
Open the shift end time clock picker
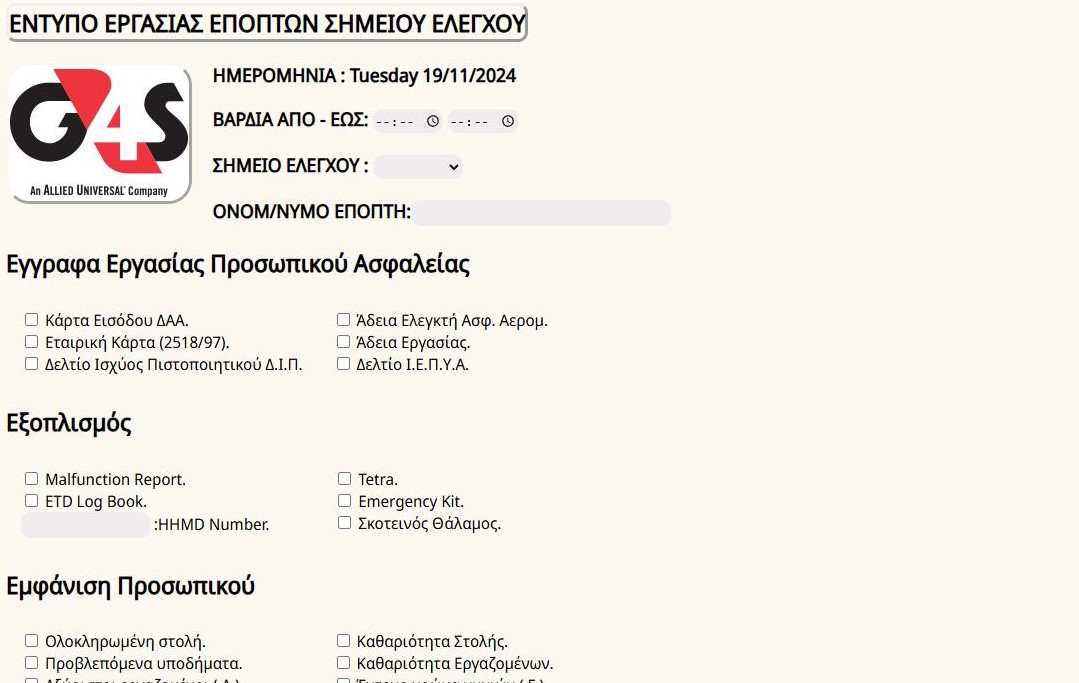point(508,121)
